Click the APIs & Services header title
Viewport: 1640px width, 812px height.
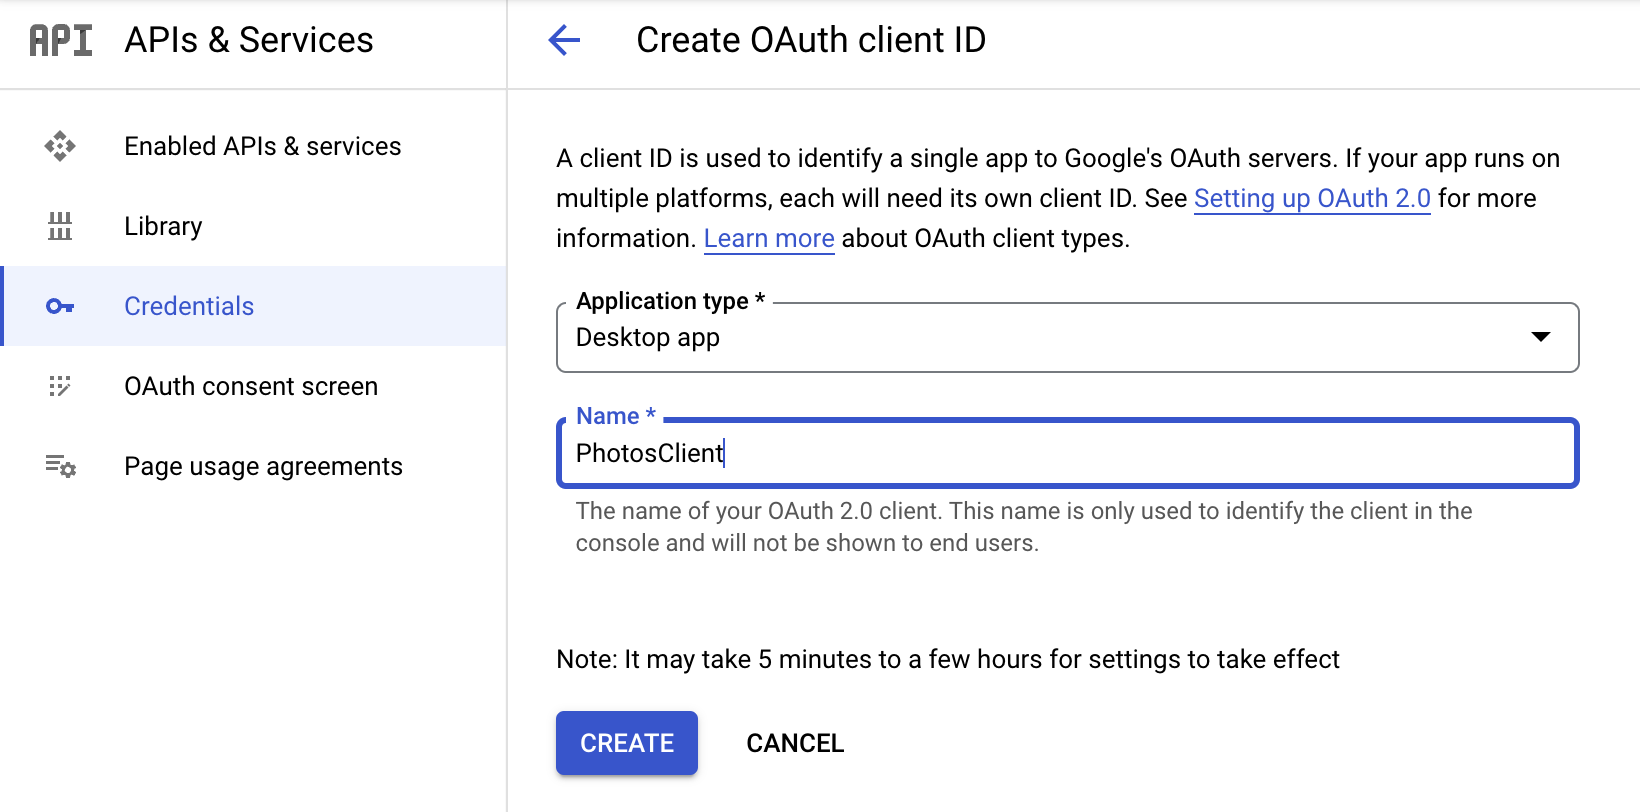pos(249,40)
